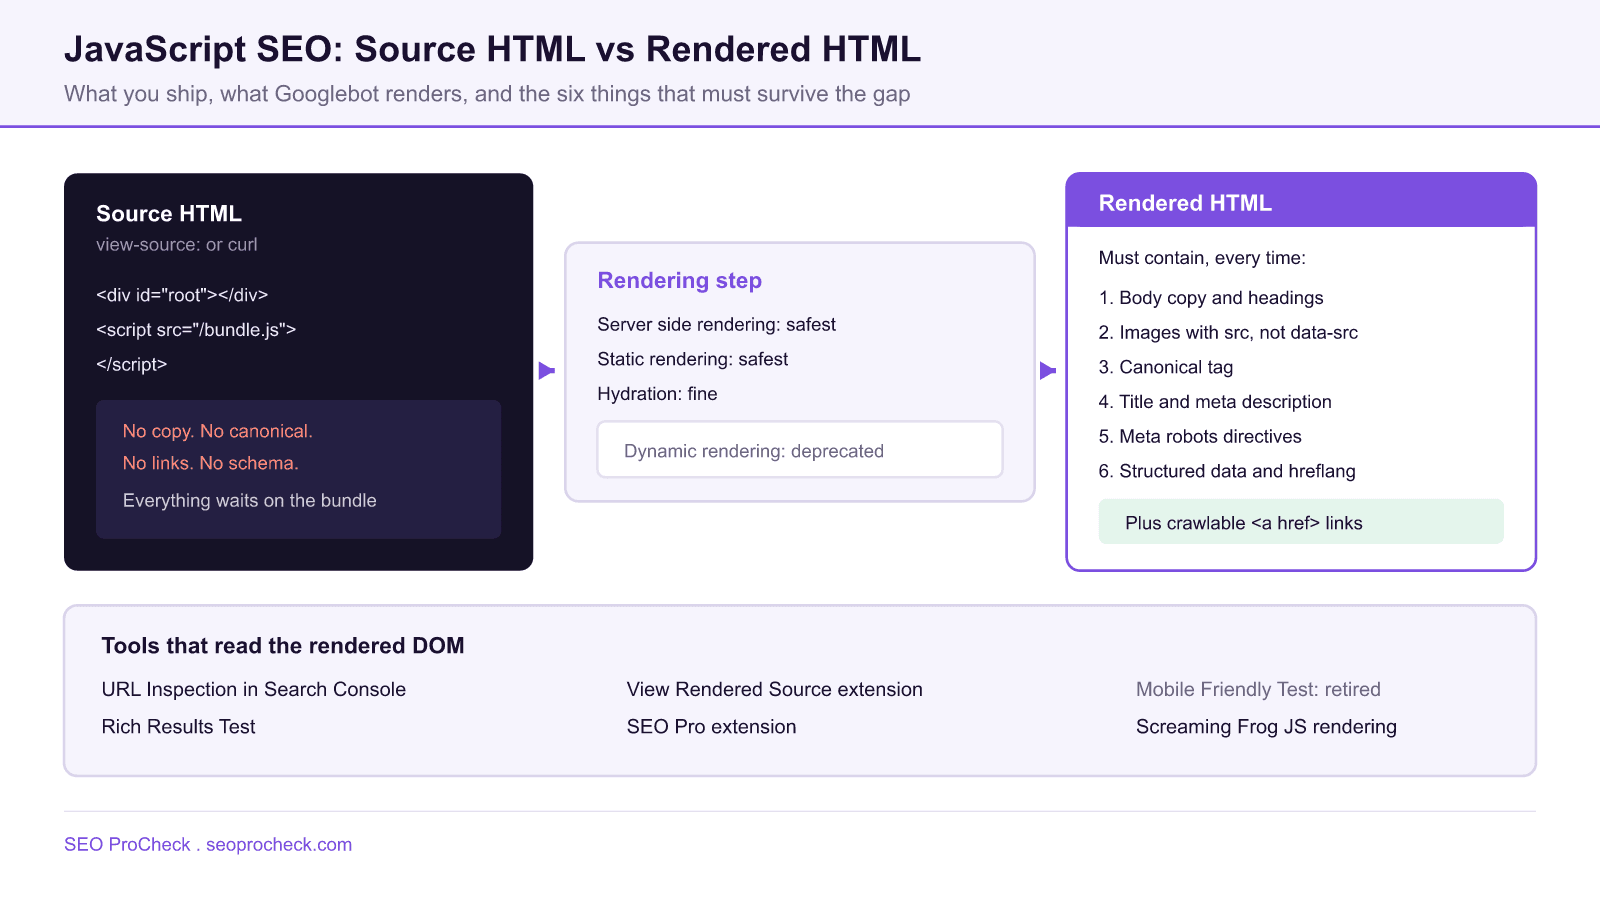Click '4. Title and meta description'
Screen dimensions: 1600x900
[x=1215, y=402]
